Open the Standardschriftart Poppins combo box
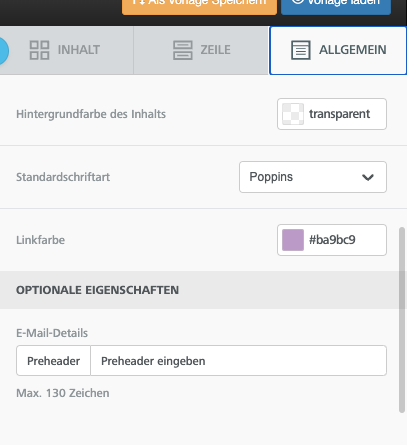Image resolution: width=420 pixels, height=445 pixels. click(313, 177)
